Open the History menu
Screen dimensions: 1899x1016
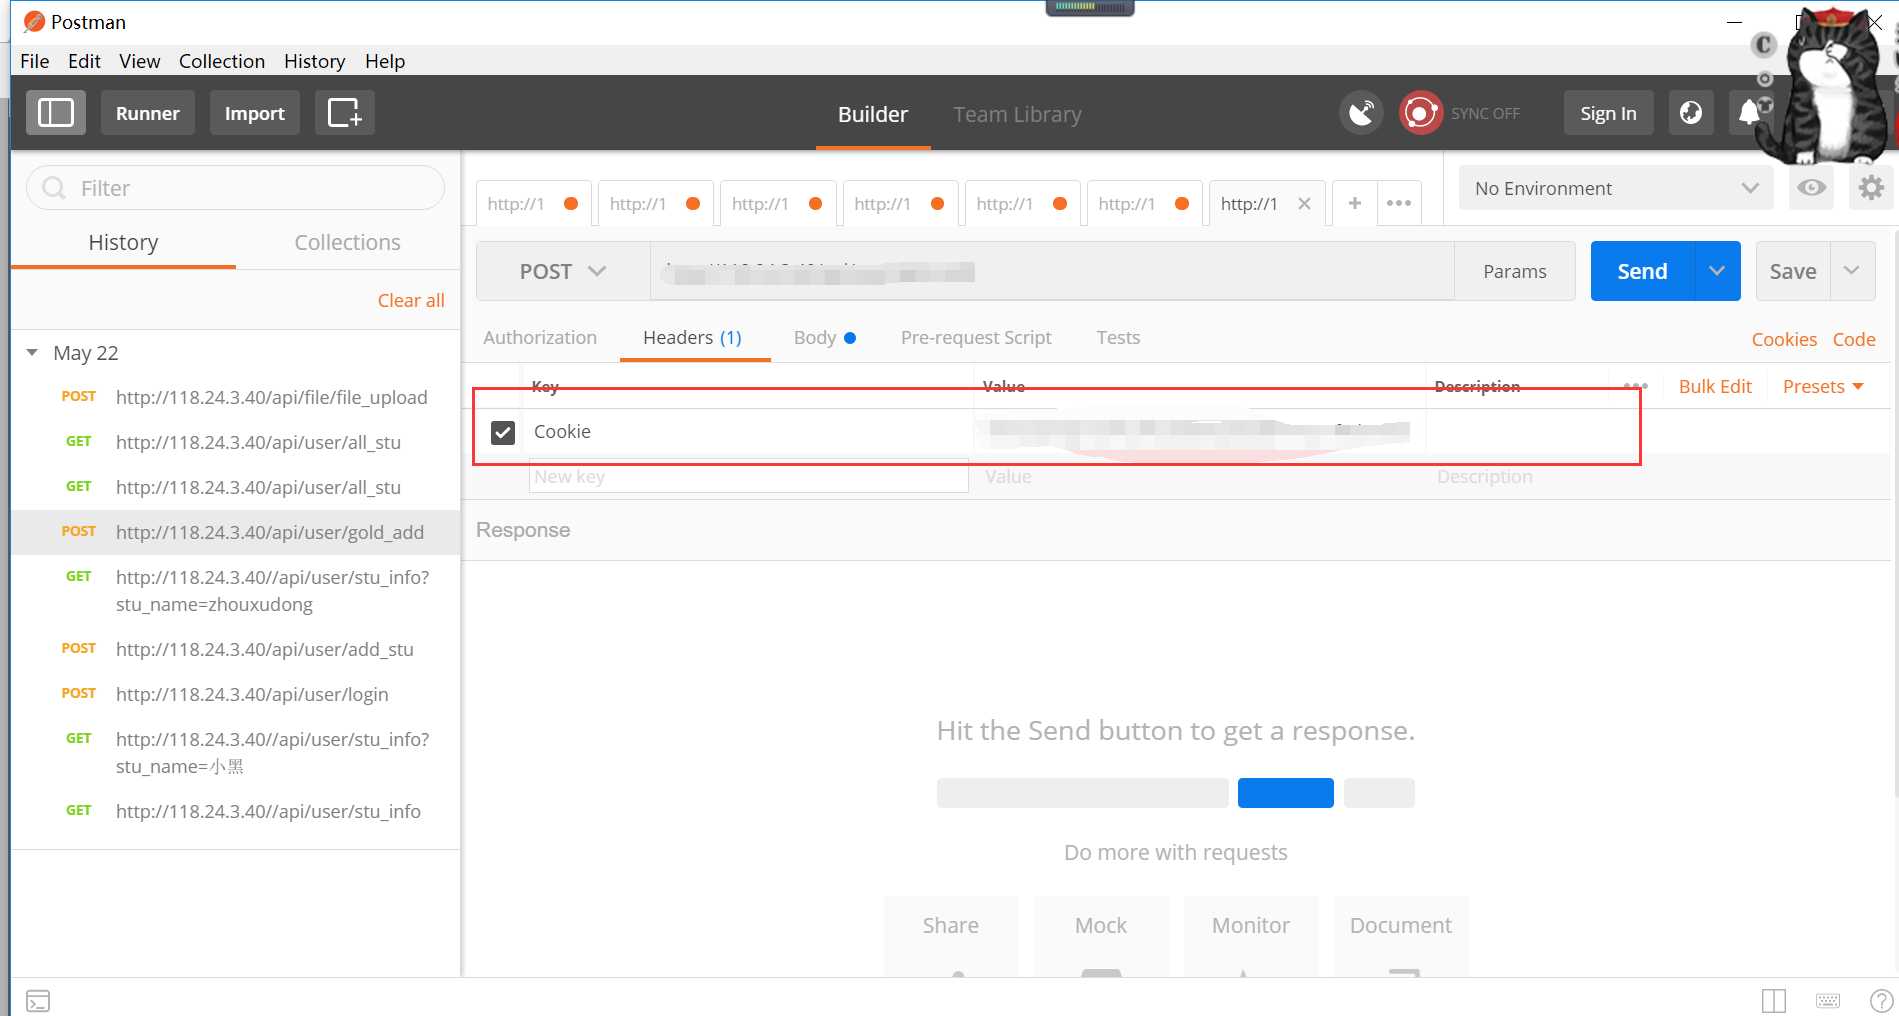(x=314, y=61)
